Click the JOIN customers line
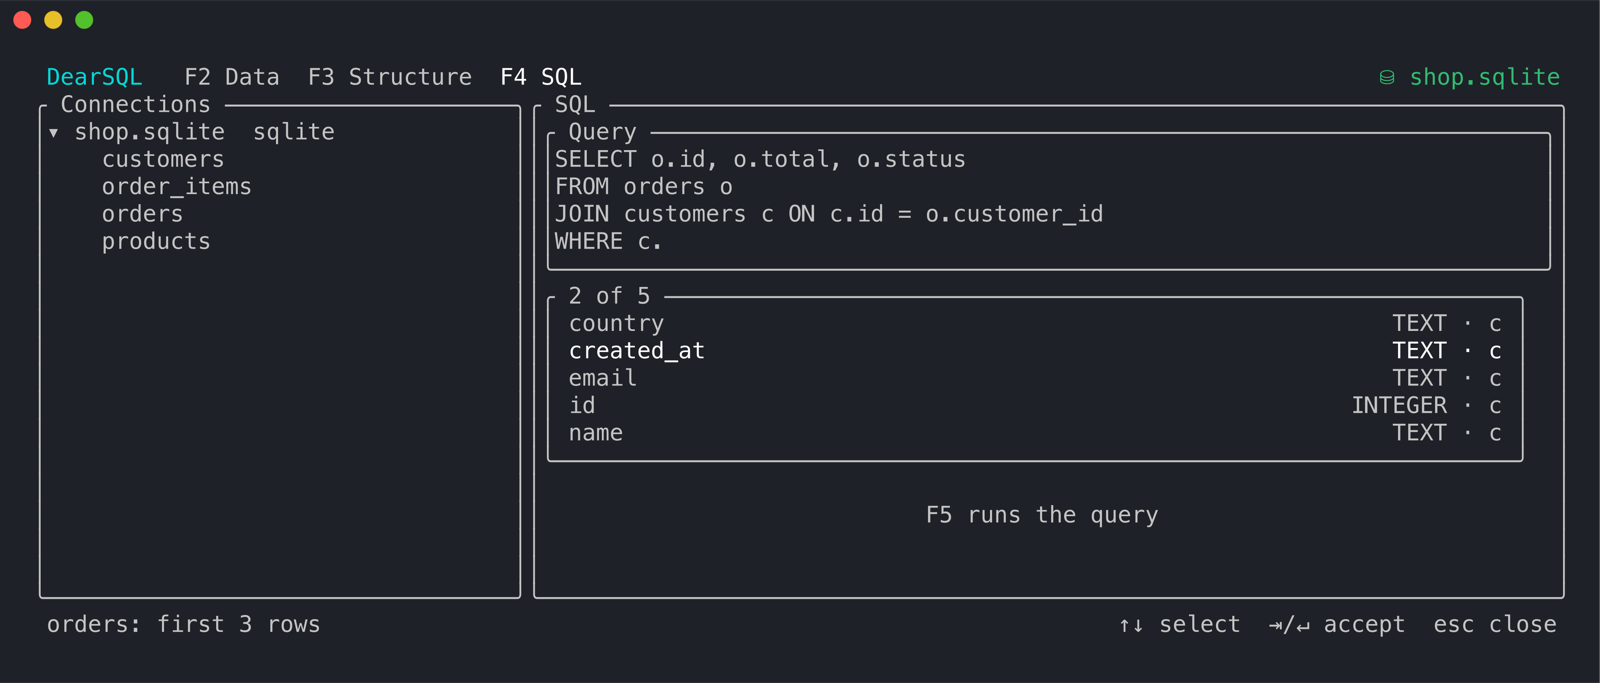Screen dimensions: 1600x683 829,214
